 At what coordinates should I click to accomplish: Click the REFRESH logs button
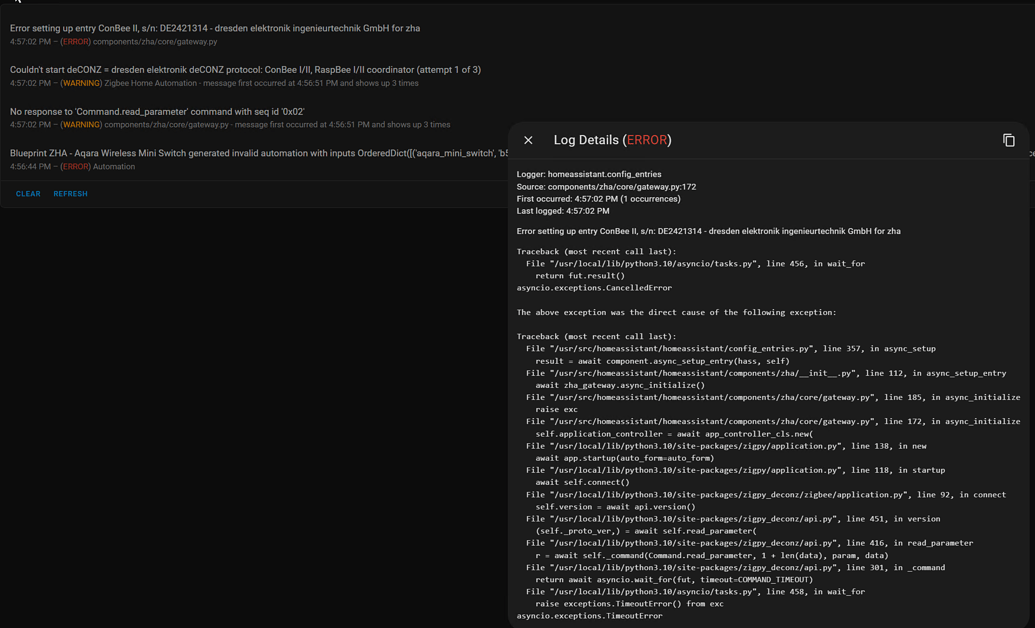click(x=70, y=193)
